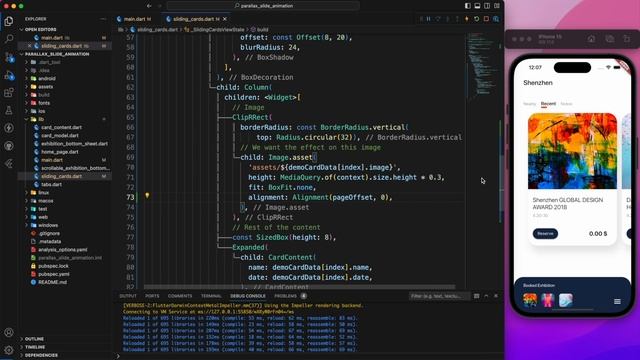Image resolution: width=640 pixels, height=360 pixels.
Task: Switch to the main.dart editor tab
Action: click(135, 19)
